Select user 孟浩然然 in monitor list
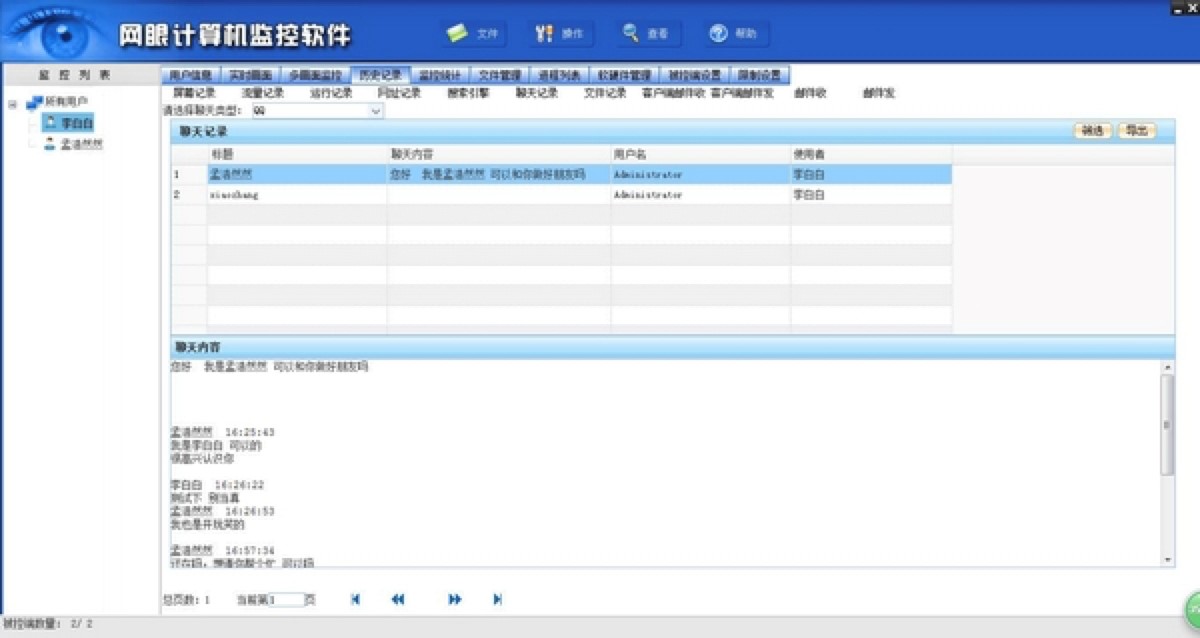The height and width of the screenshot is (638, 1200). (x=80, y=144)
